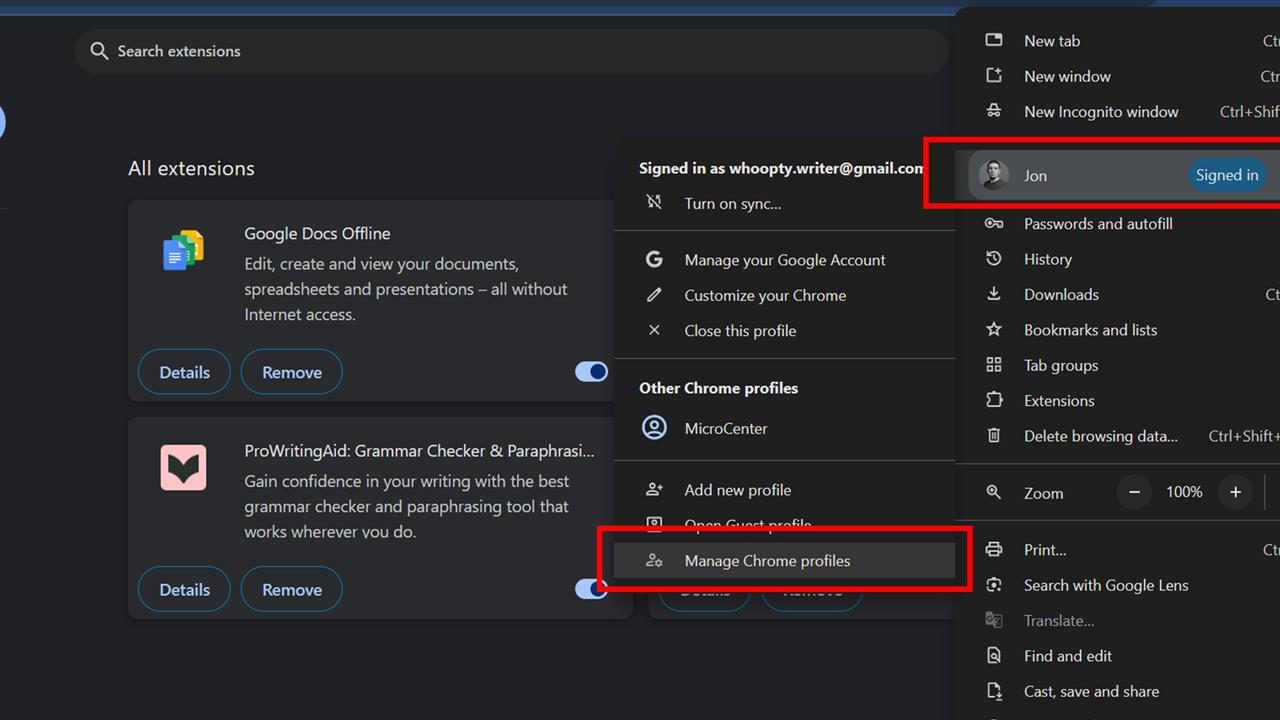
Task: Click the New window icon in Chrome menu
Action: pyautogui.click(x=994, y=76)
